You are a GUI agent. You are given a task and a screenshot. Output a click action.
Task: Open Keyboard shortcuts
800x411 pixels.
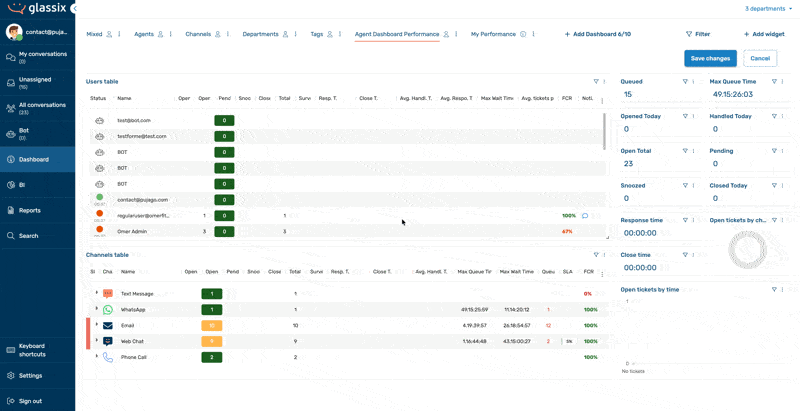pyautogui.click(x=37, y=350)
